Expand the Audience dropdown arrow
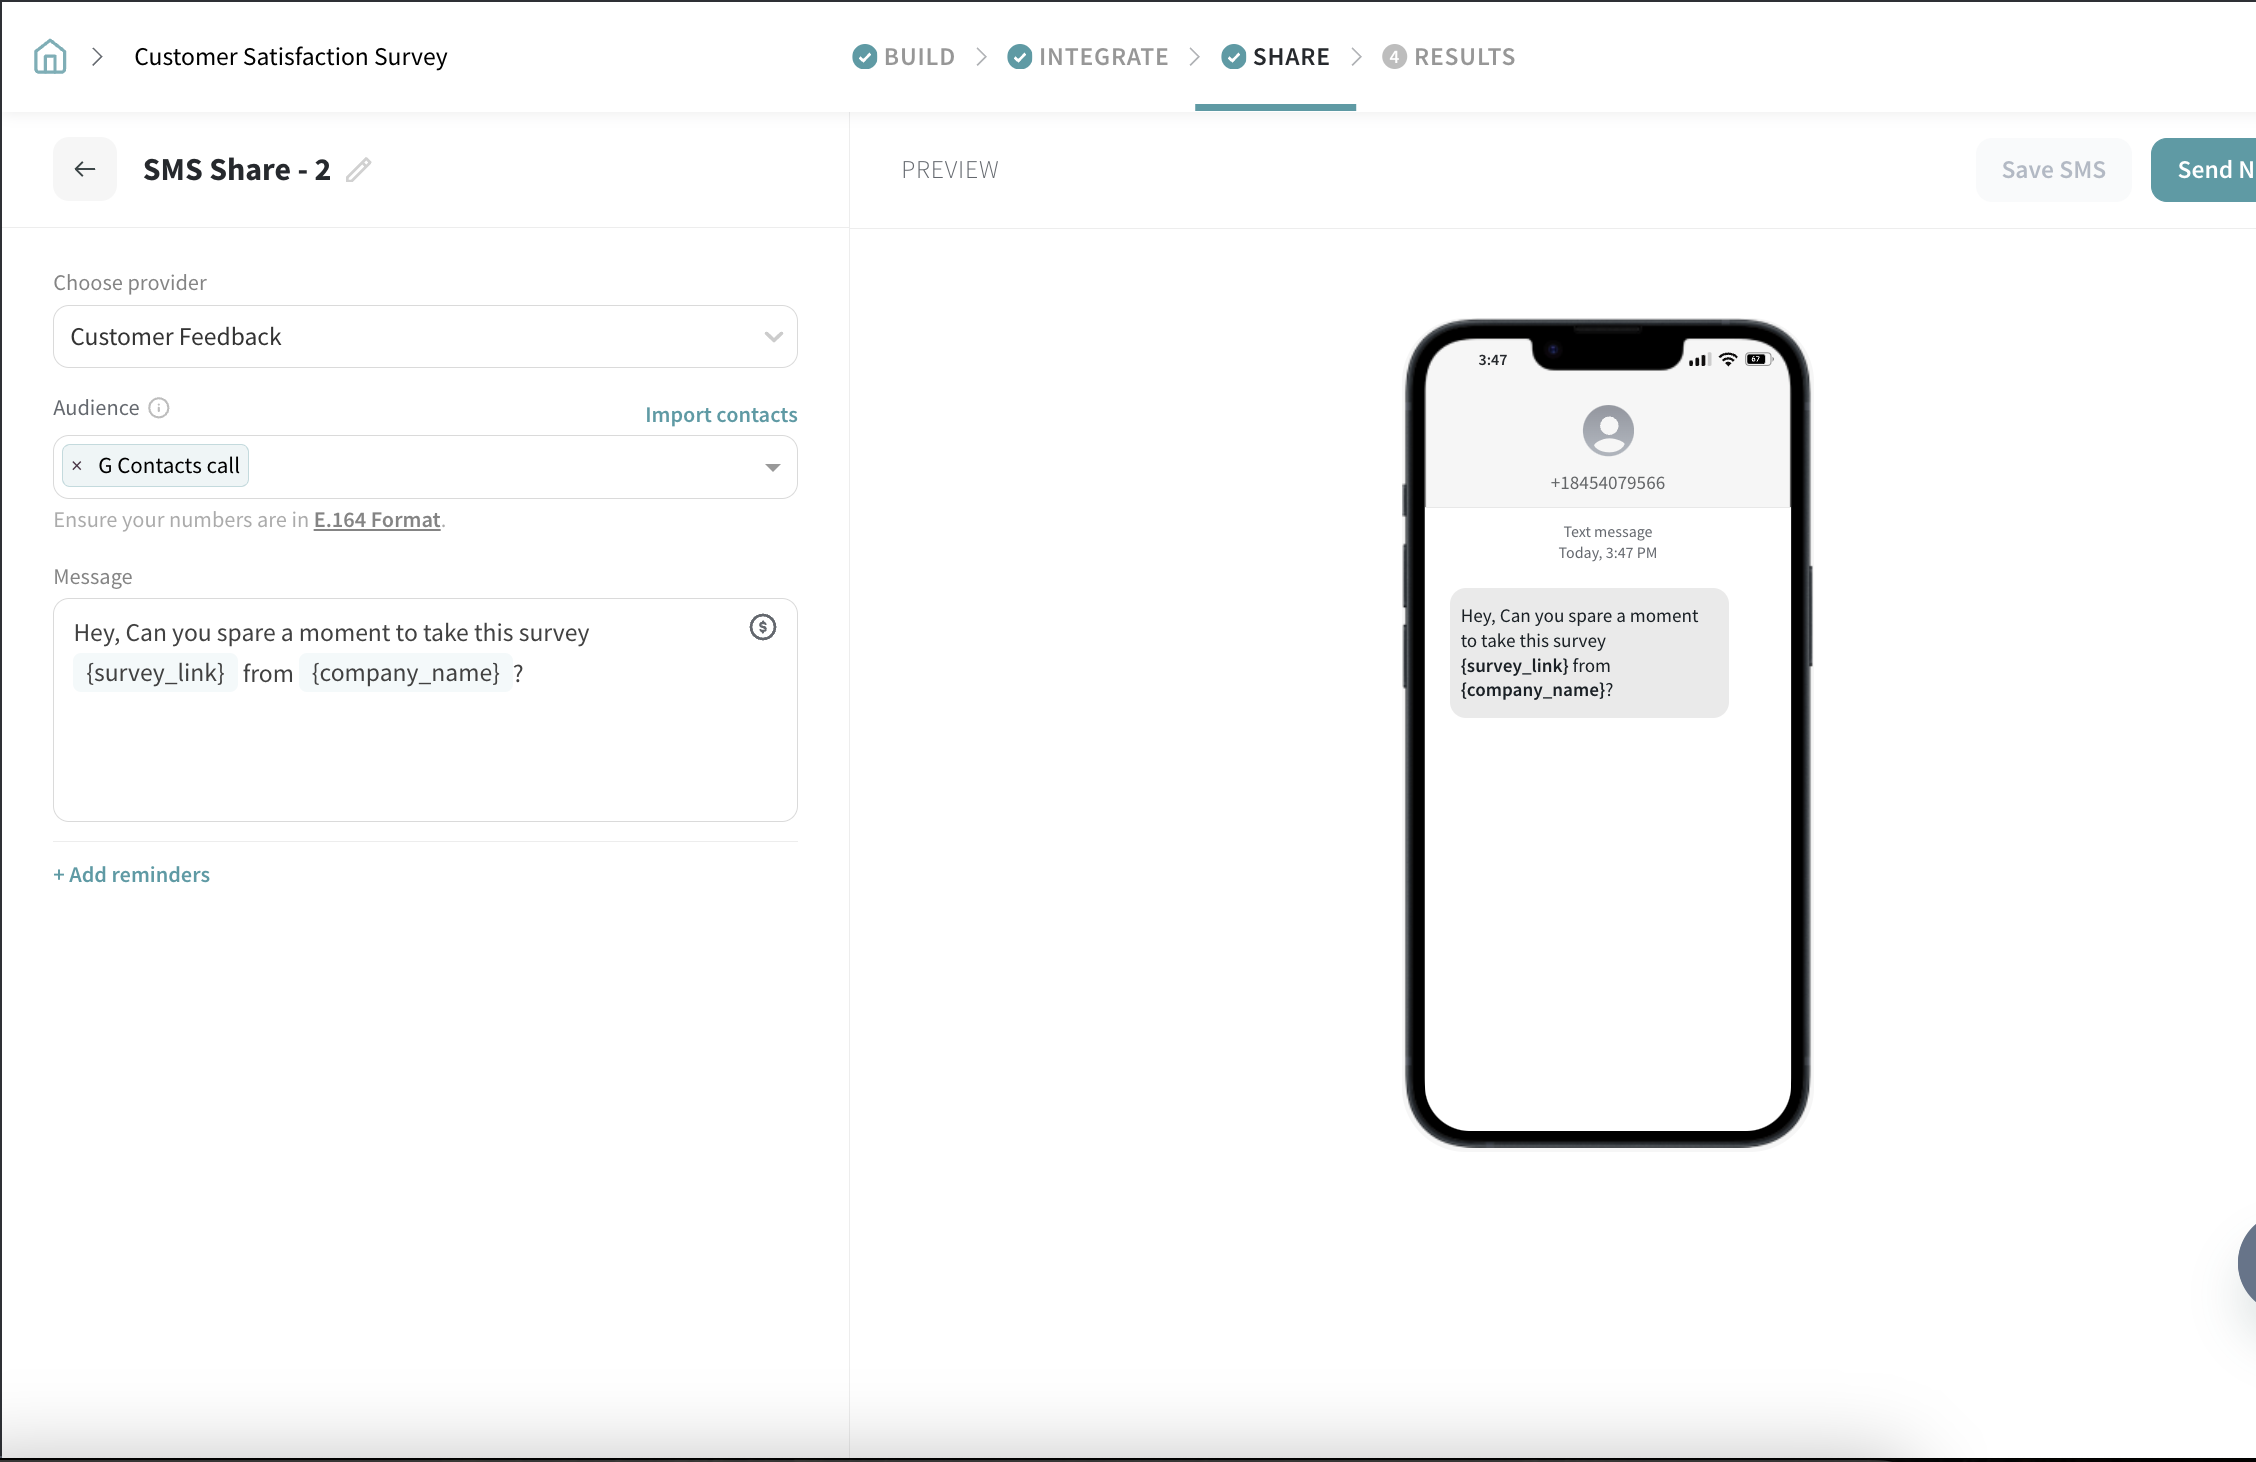 773,467
